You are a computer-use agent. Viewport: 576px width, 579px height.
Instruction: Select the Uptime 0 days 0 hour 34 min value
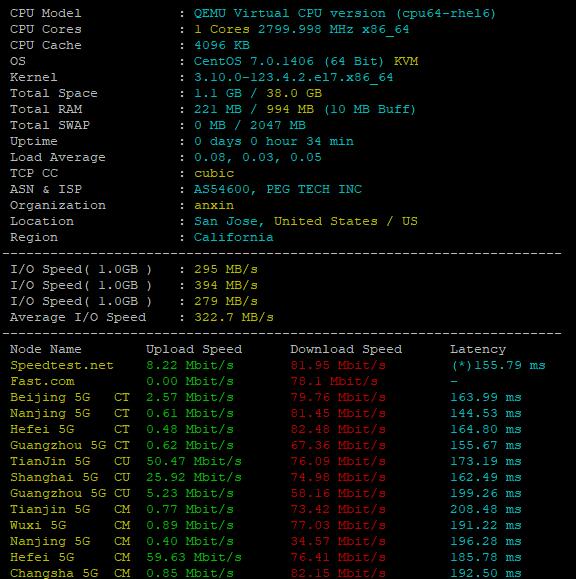(274, 141)
